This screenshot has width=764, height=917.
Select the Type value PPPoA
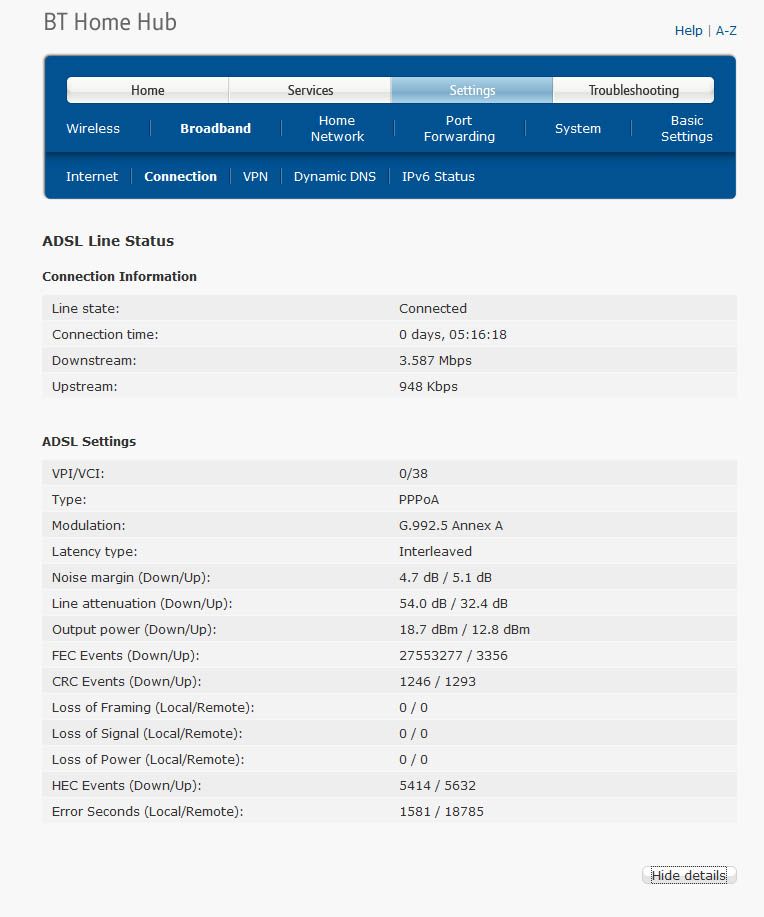click(419, 499)
